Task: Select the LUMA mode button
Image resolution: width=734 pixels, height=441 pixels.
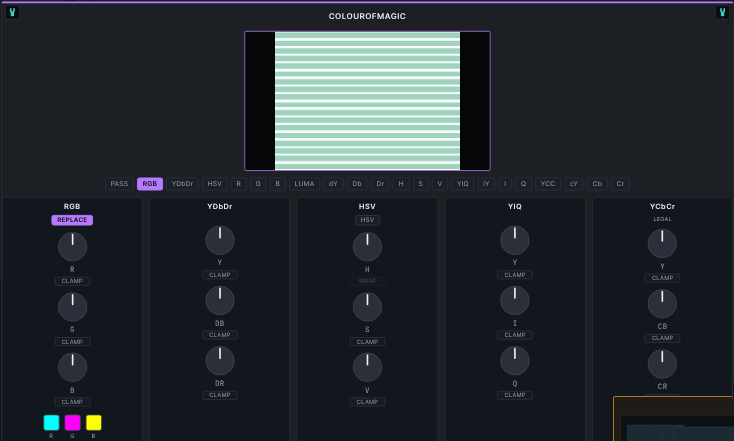Action: coord(304,184)
